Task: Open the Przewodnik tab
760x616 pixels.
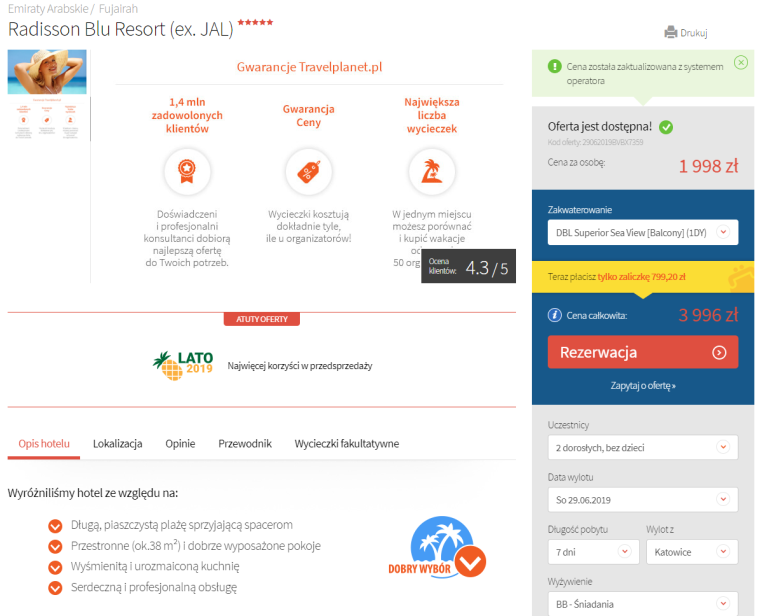Action: coord(245,443)
